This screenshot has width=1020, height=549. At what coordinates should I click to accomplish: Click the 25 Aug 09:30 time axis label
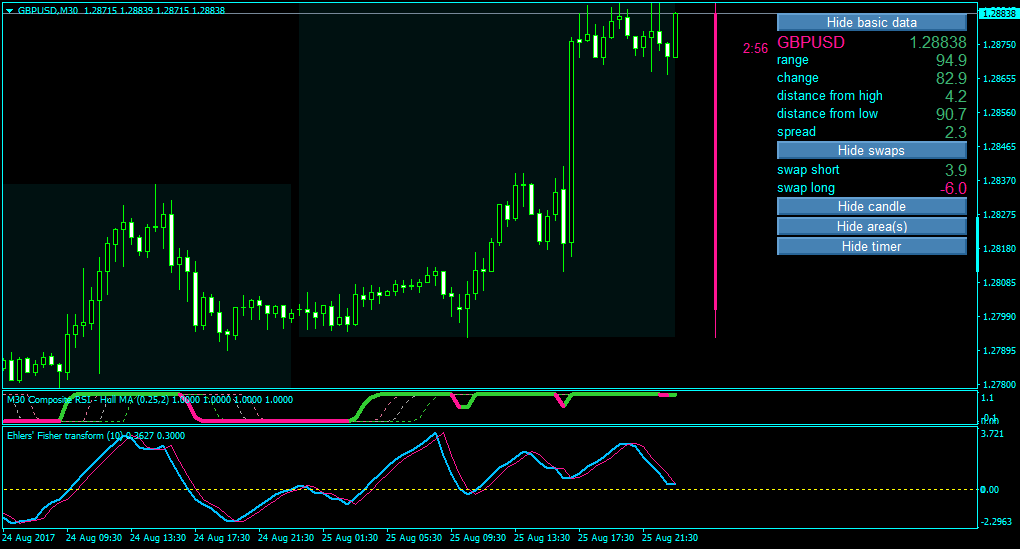pyautogui.click(x=477, y=538)
